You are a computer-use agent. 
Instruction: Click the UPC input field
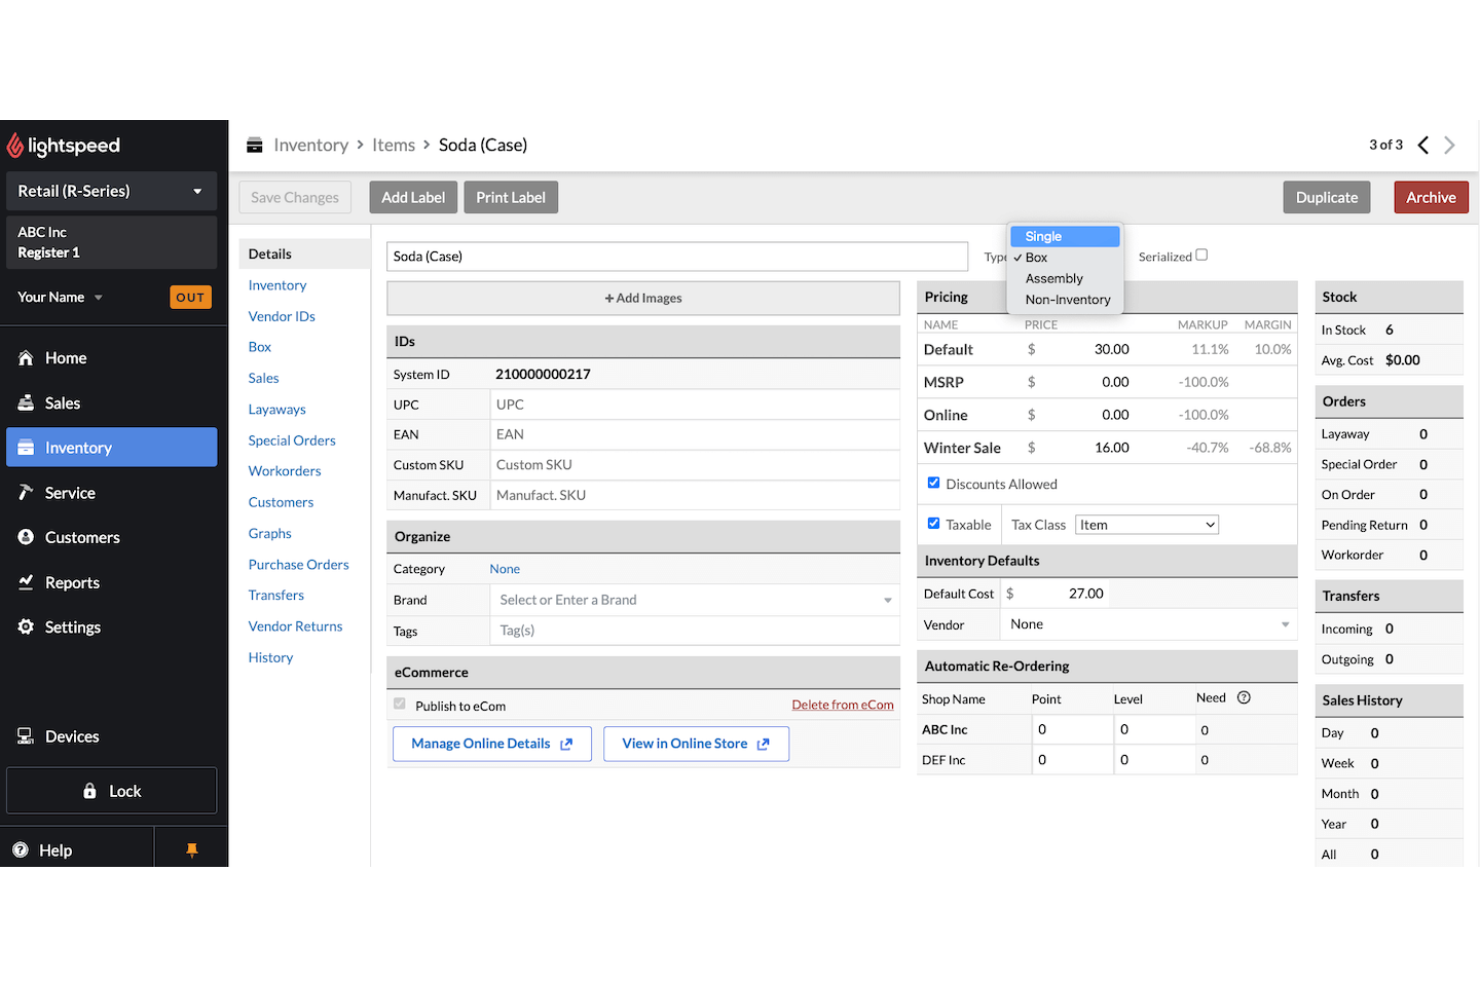click(695, 405)
